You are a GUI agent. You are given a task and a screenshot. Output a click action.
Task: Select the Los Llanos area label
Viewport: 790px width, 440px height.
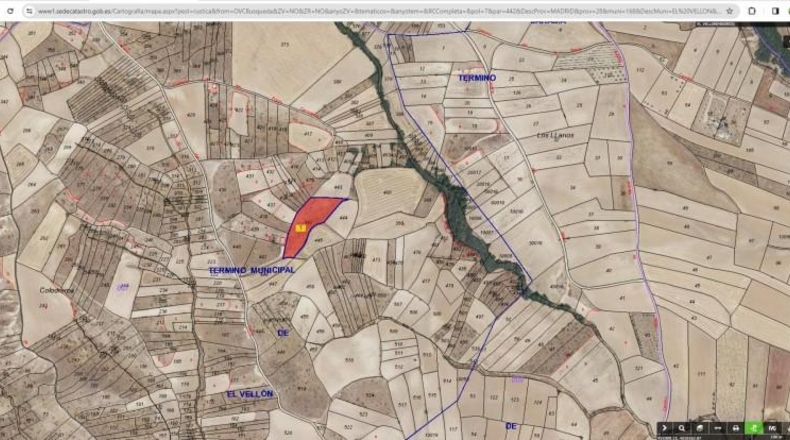[x=555, y=135]
